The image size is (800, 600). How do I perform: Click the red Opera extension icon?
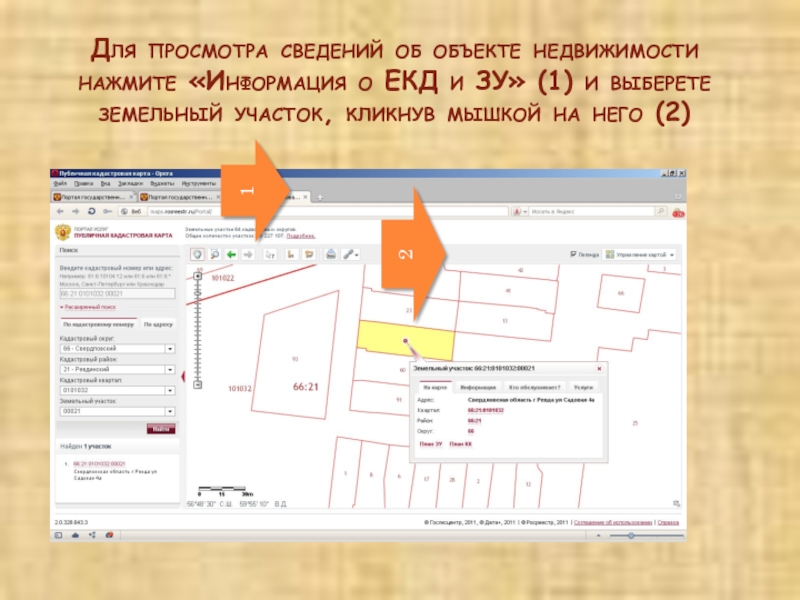click(x=678, y=213)
